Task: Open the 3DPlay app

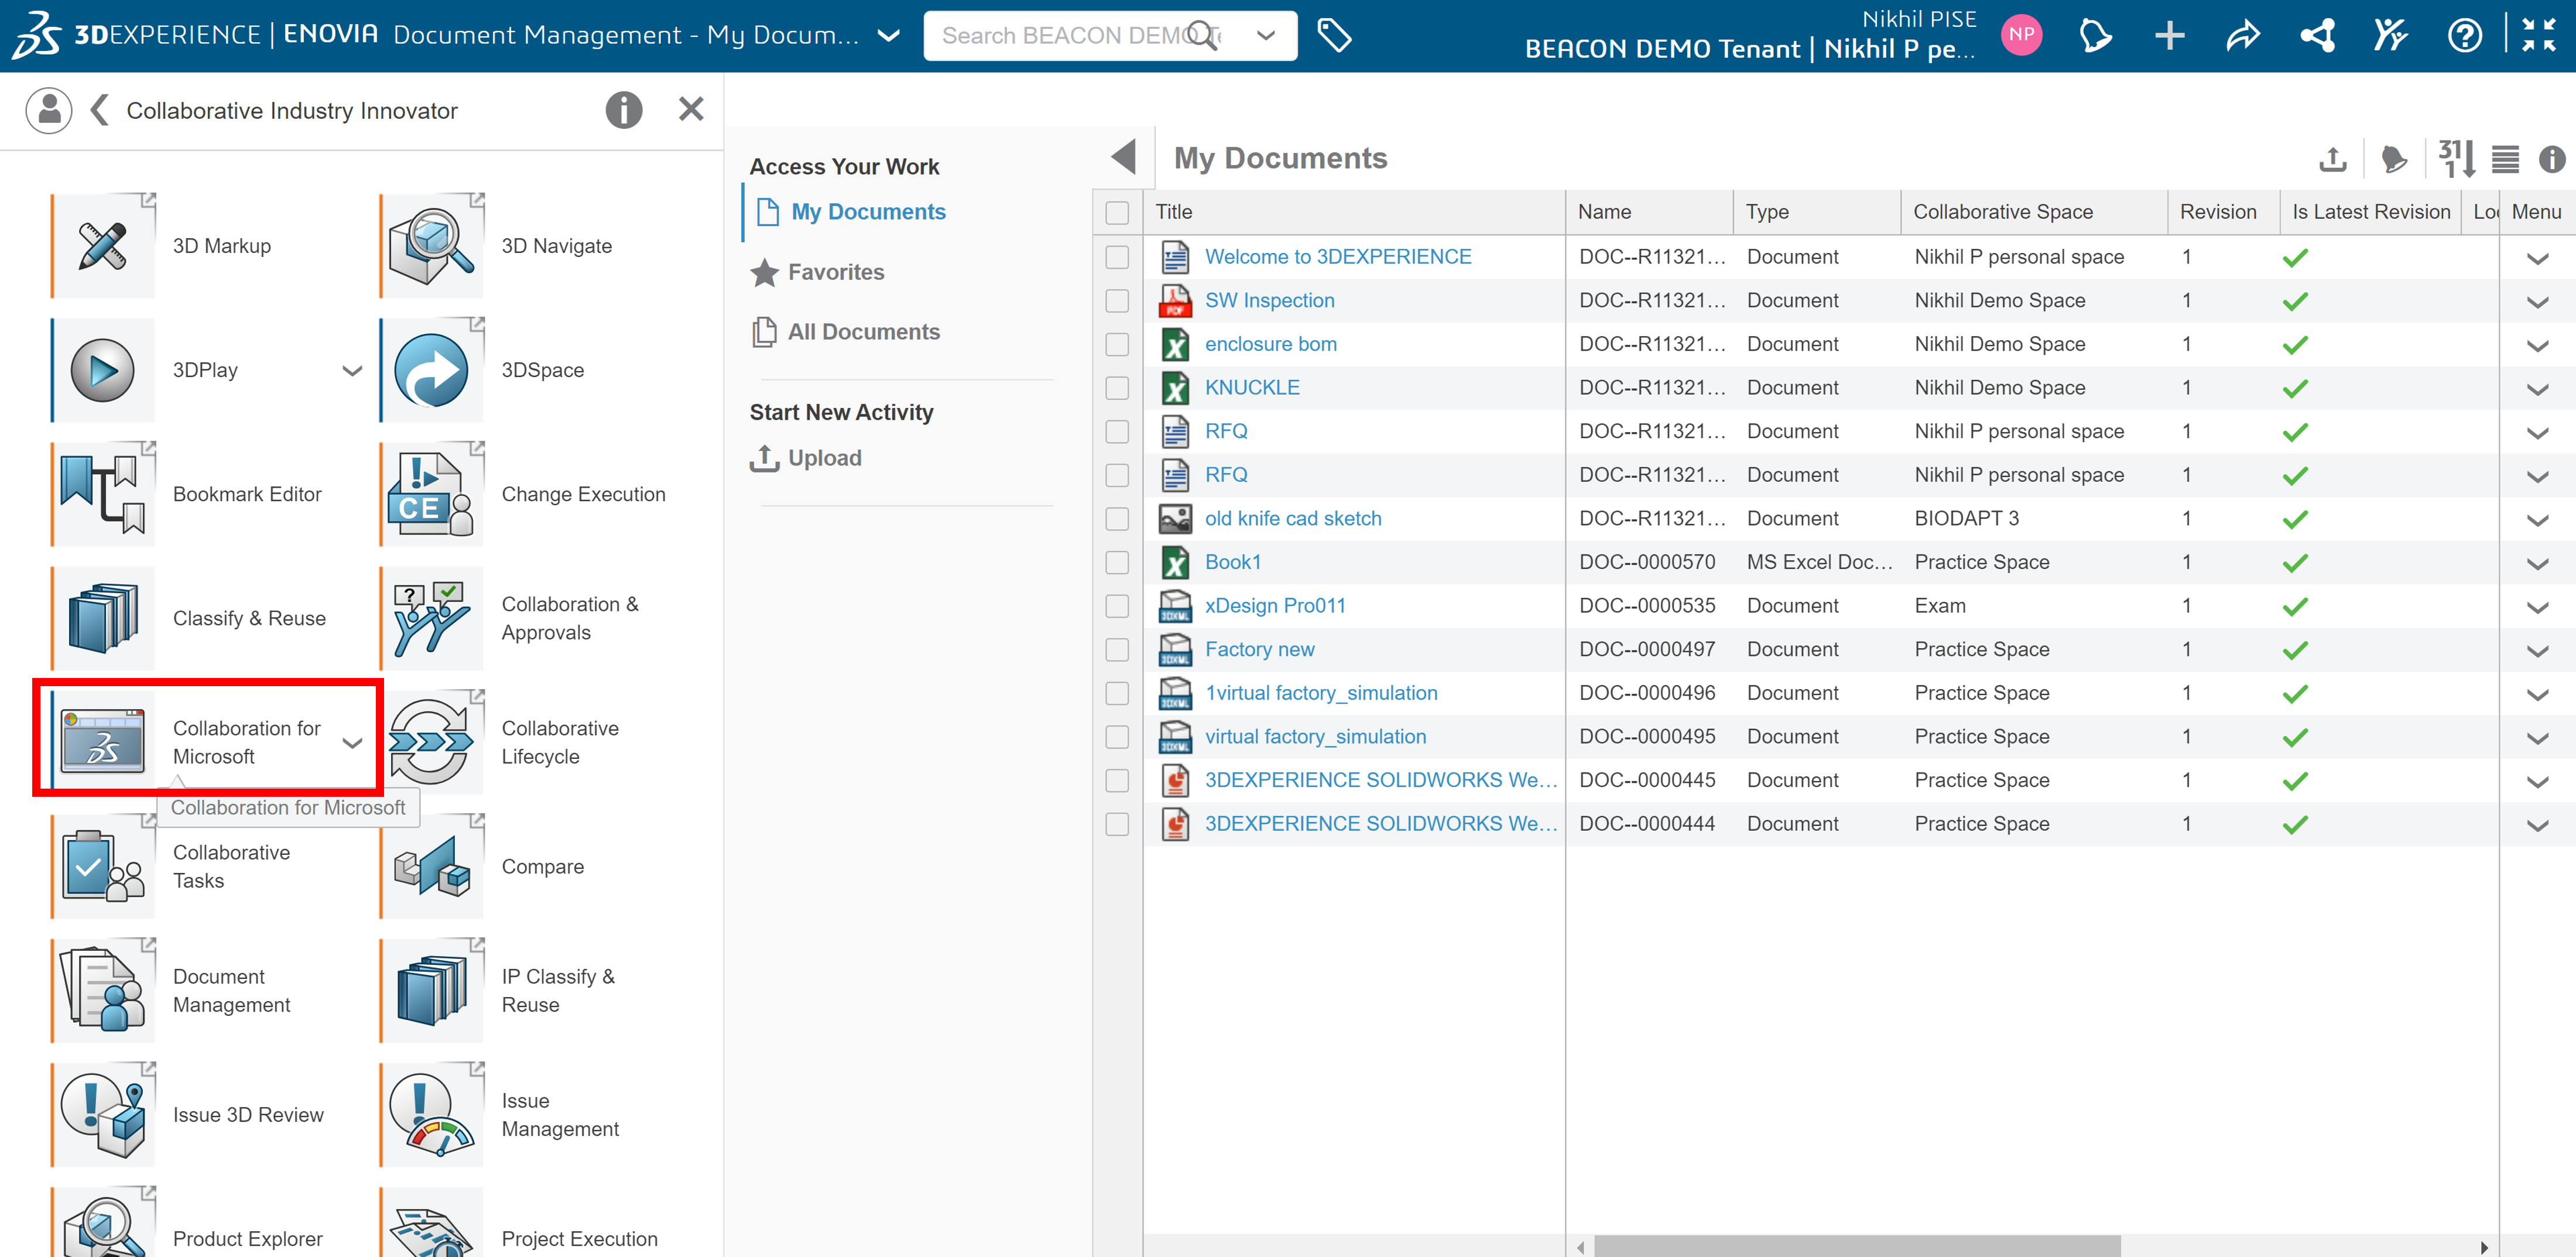Action: tap(103, 370)
